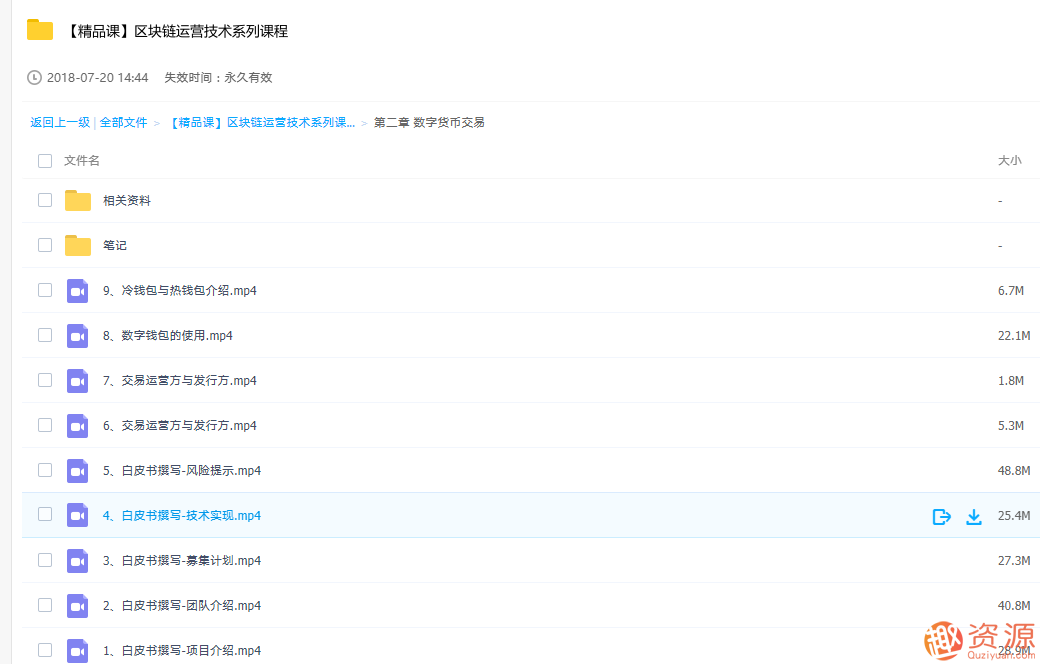Click the size value 48.8M
1040x664 pixels.
pos(1014,471)
